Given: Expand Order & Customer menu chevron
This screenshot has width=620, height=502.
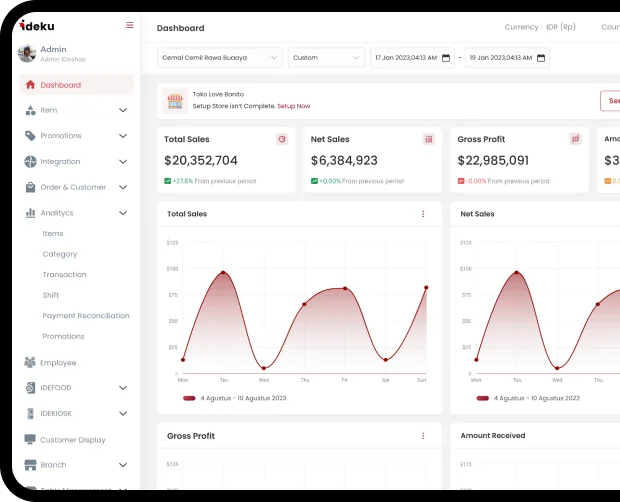Looking at the screenshot, I should coord(123,187).
